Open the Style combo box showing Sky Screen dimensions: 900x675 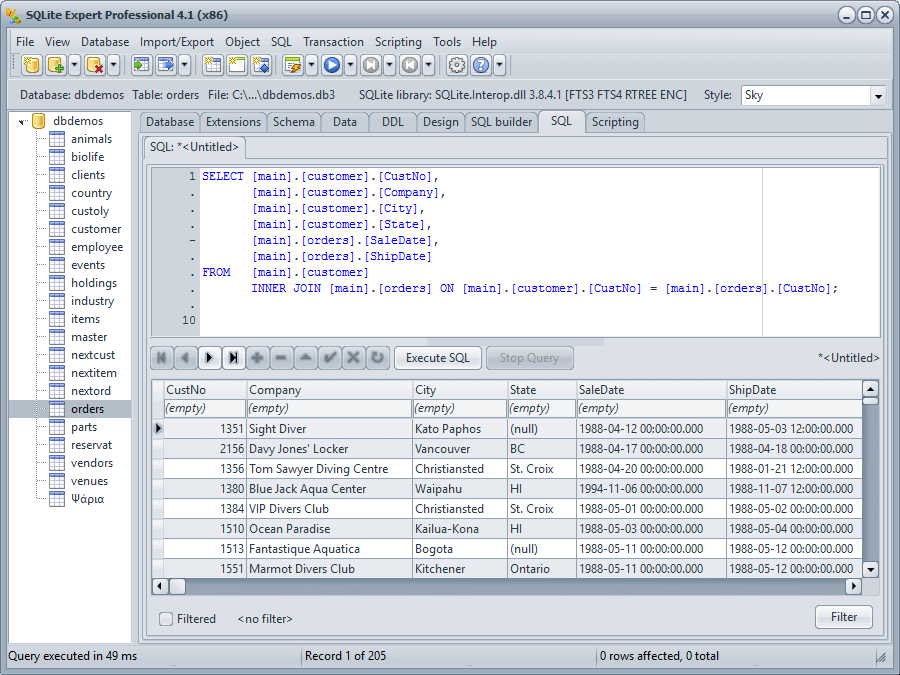813,95
